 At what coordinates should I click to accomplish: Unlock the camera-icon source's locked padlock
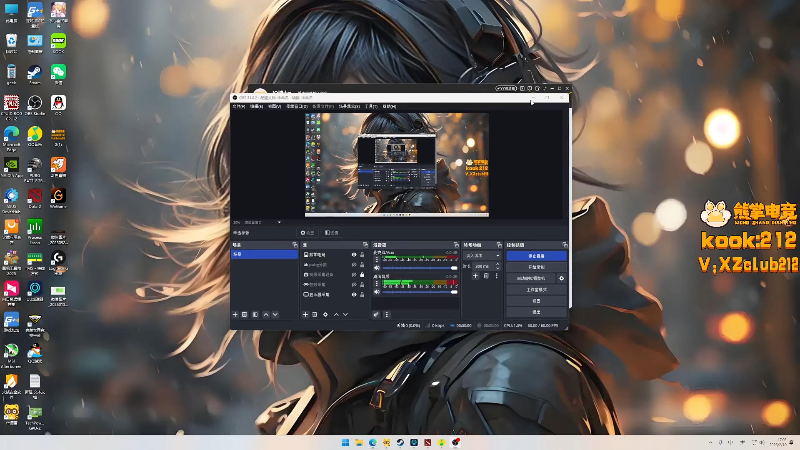pos(362,274)
